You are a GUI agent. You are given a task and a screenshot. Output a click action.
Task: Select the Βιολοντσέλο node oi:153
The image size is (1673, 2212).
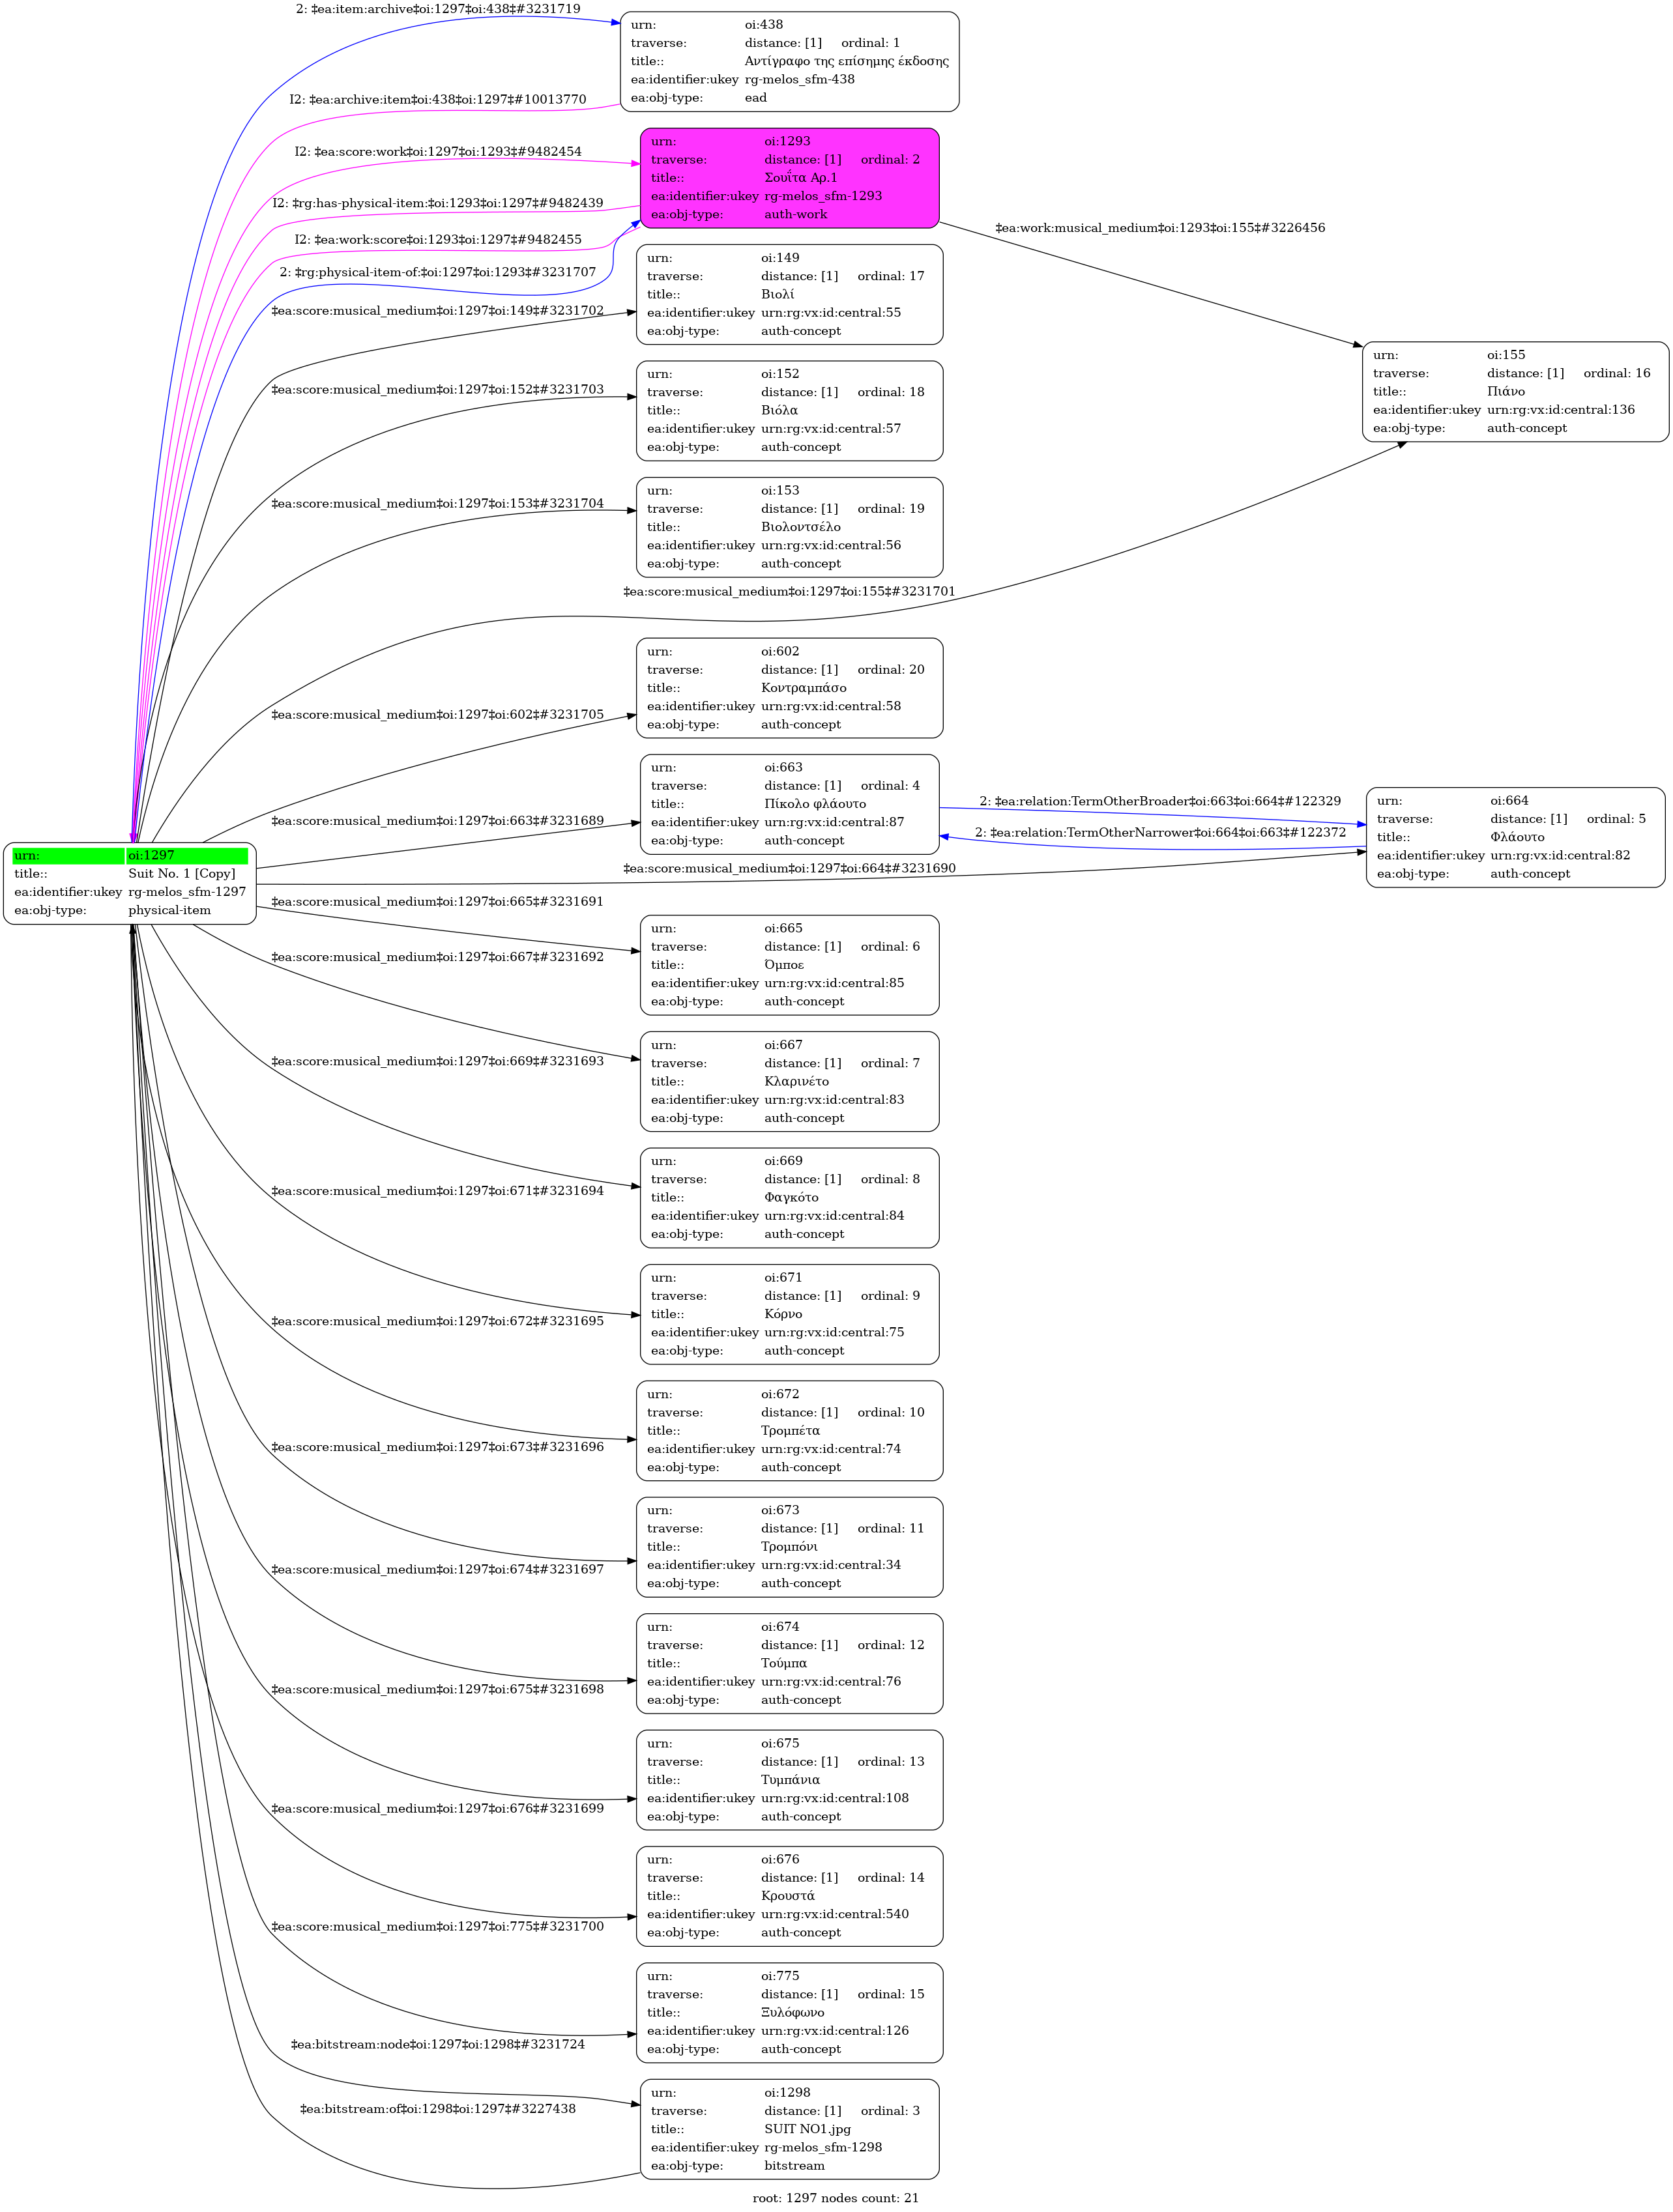point(789,527)
